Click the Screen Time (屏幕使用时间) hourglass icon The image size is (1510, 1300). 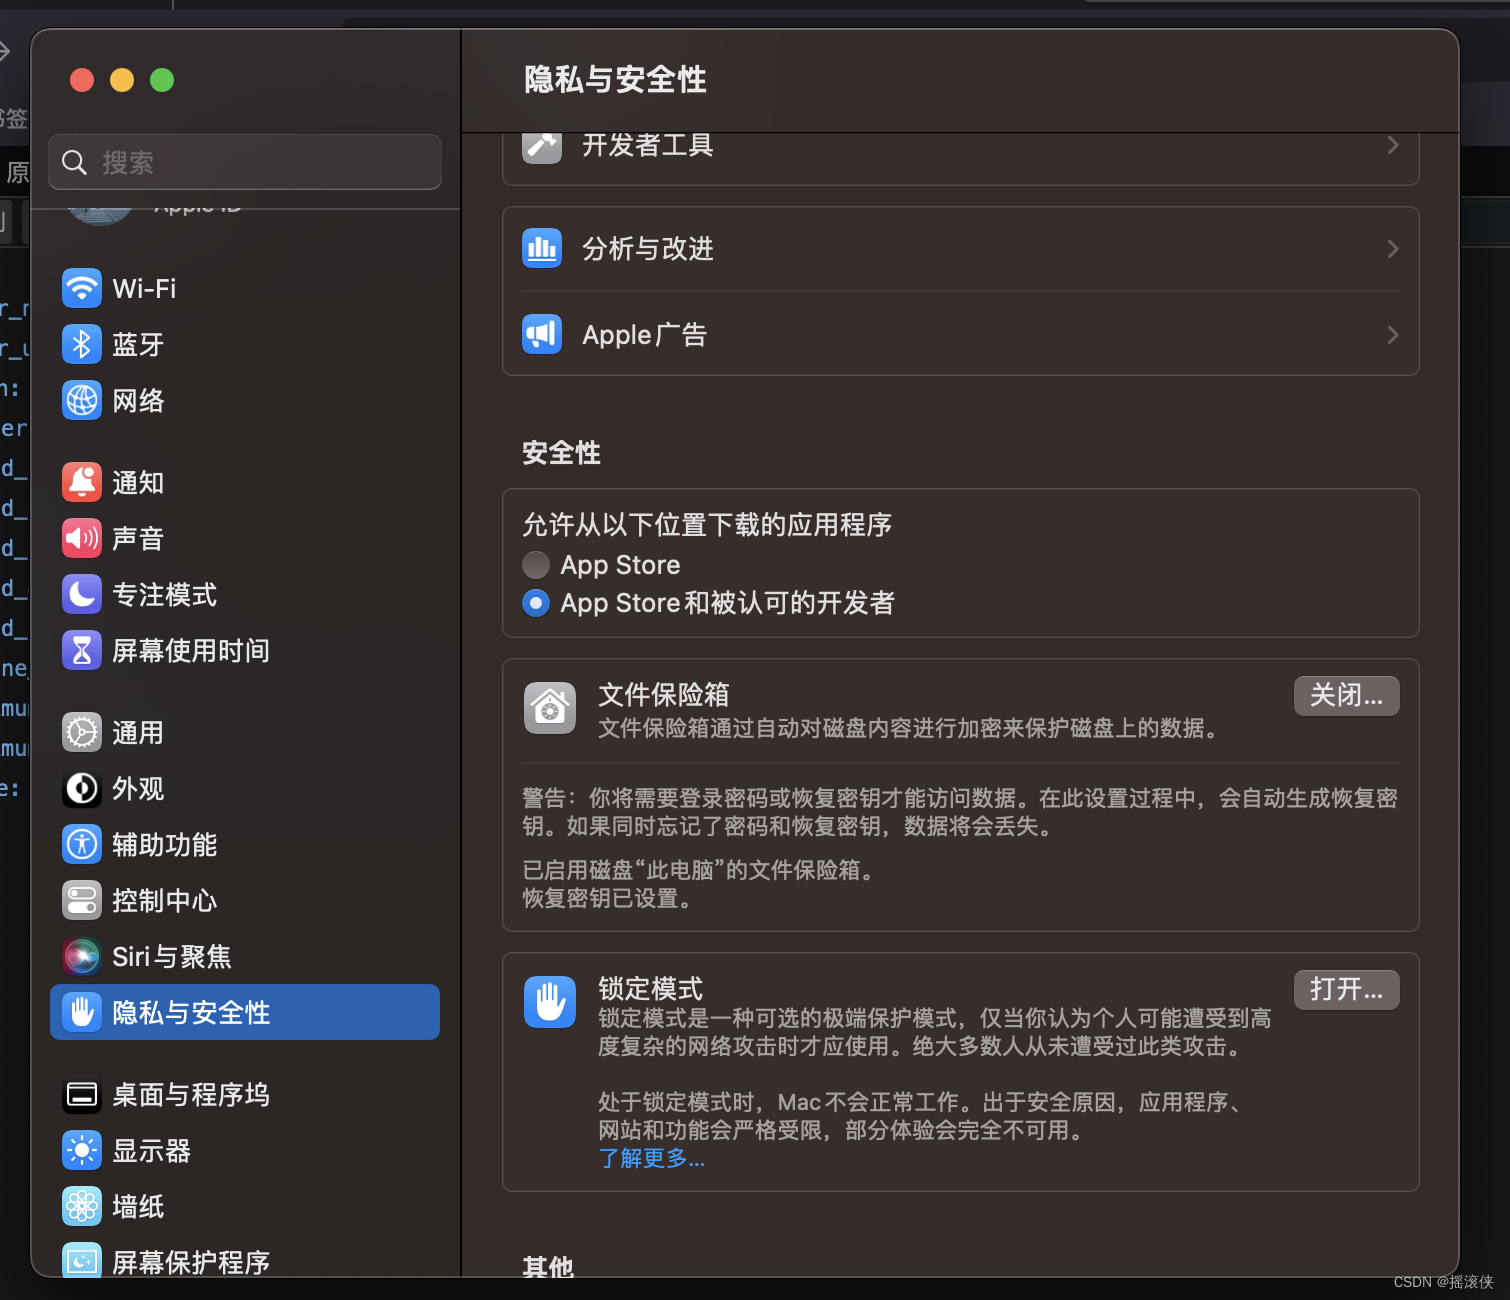pos(82,651)
